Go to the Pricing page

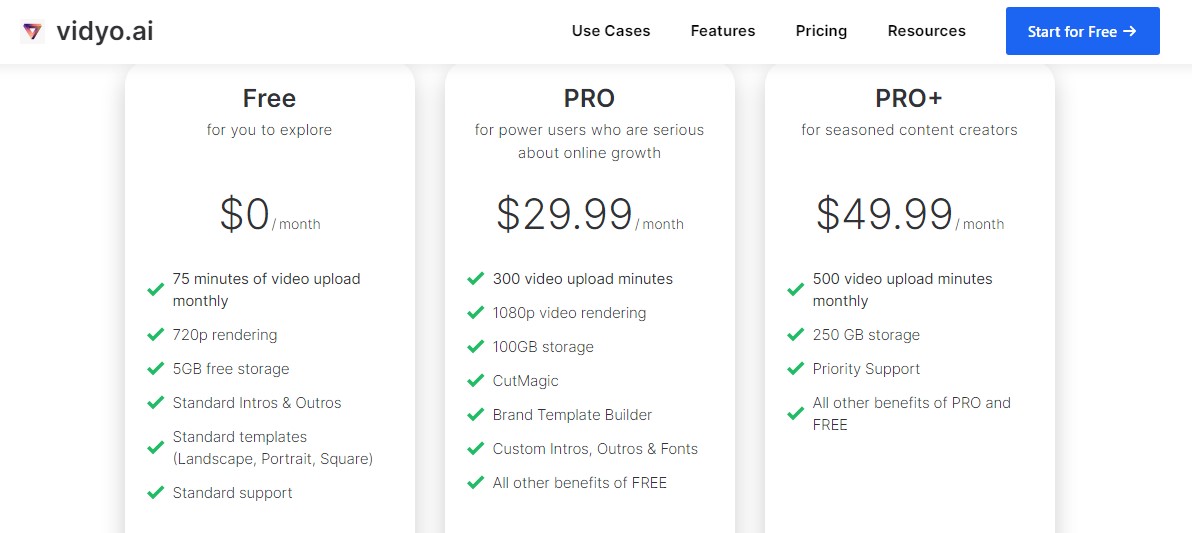821,31
